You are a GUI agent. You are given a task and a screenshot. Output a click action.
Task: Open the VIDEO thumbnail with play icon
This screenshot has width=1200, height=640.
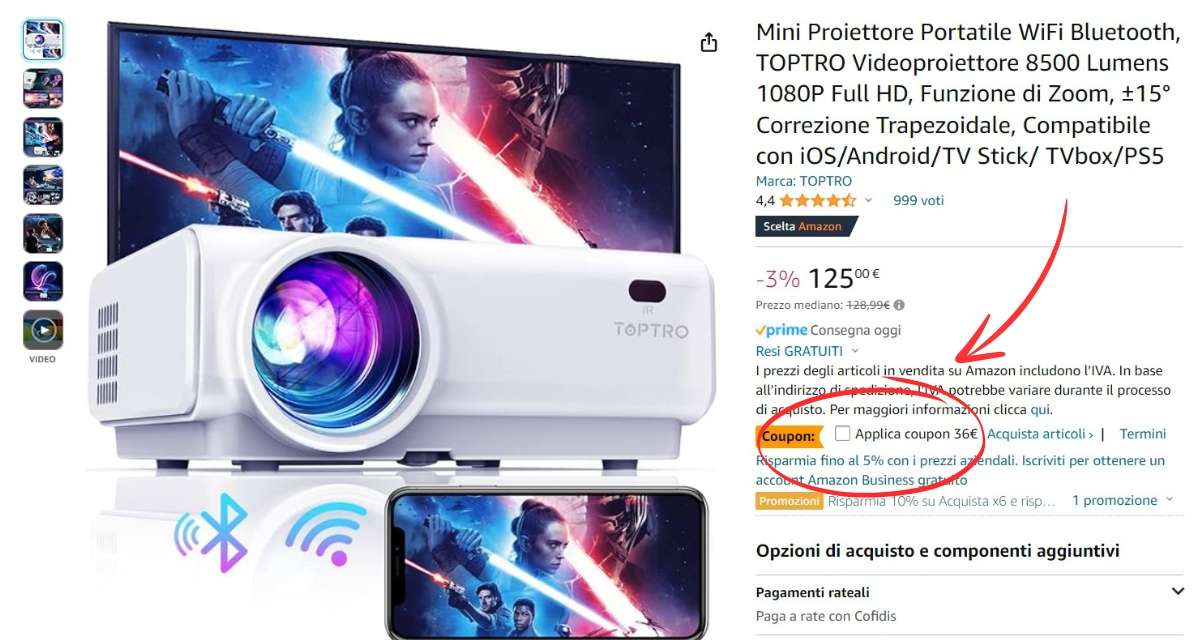tap(43, 330)
